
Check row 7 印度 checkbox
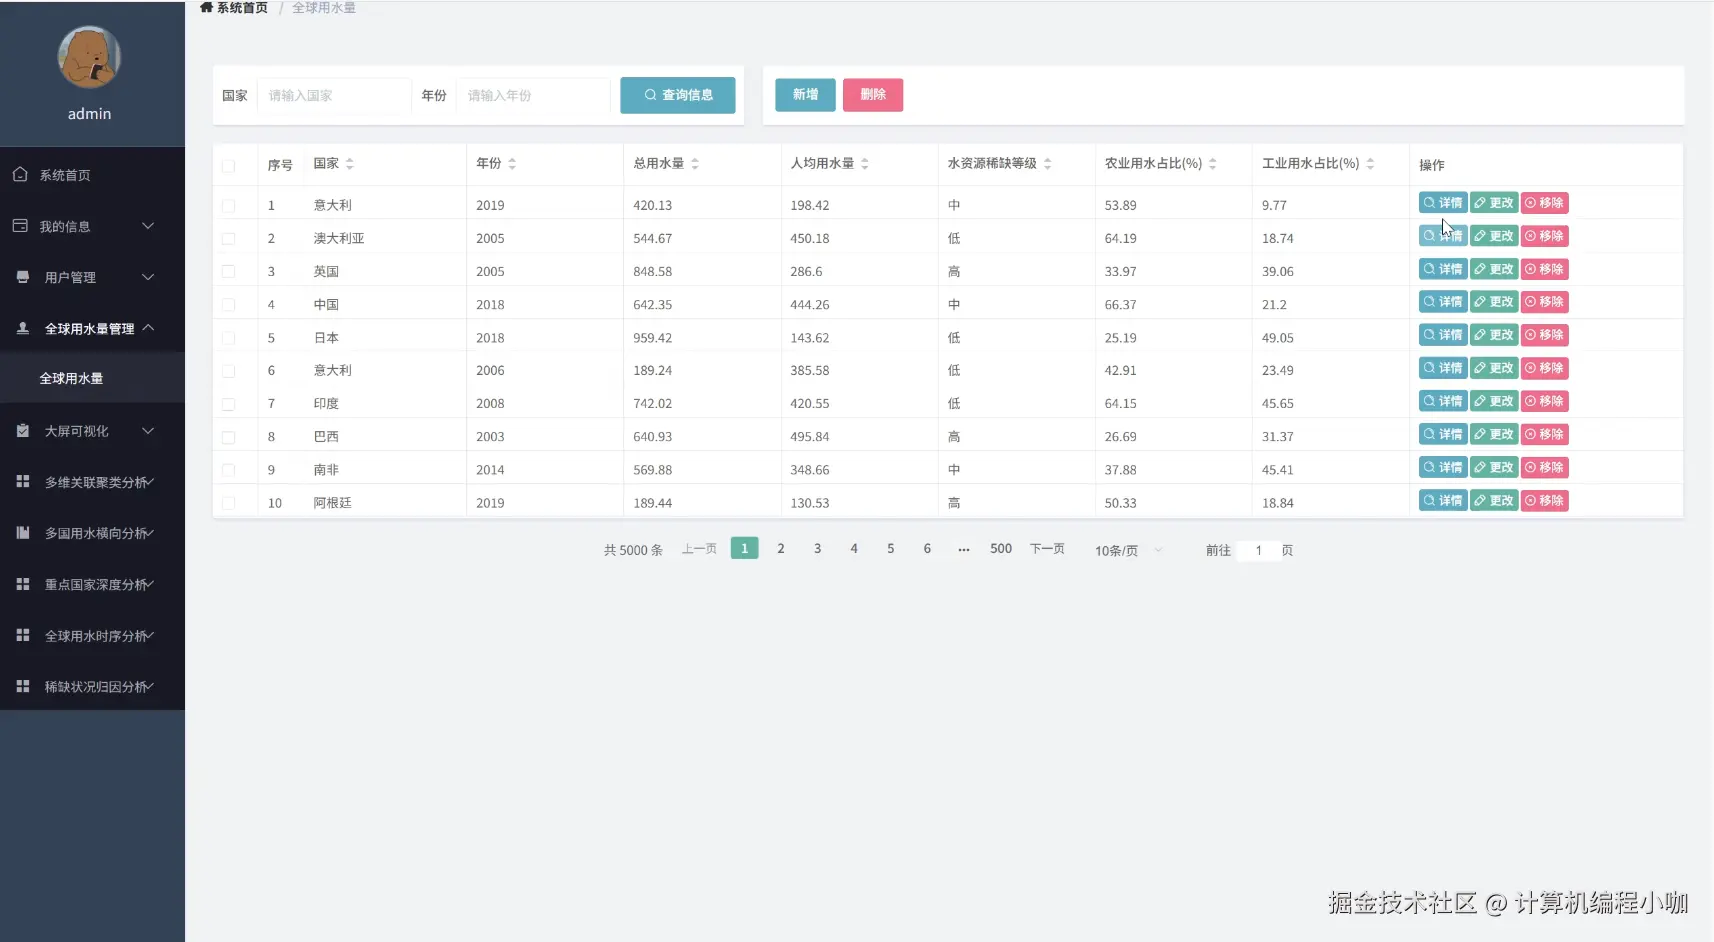(229, 404)
